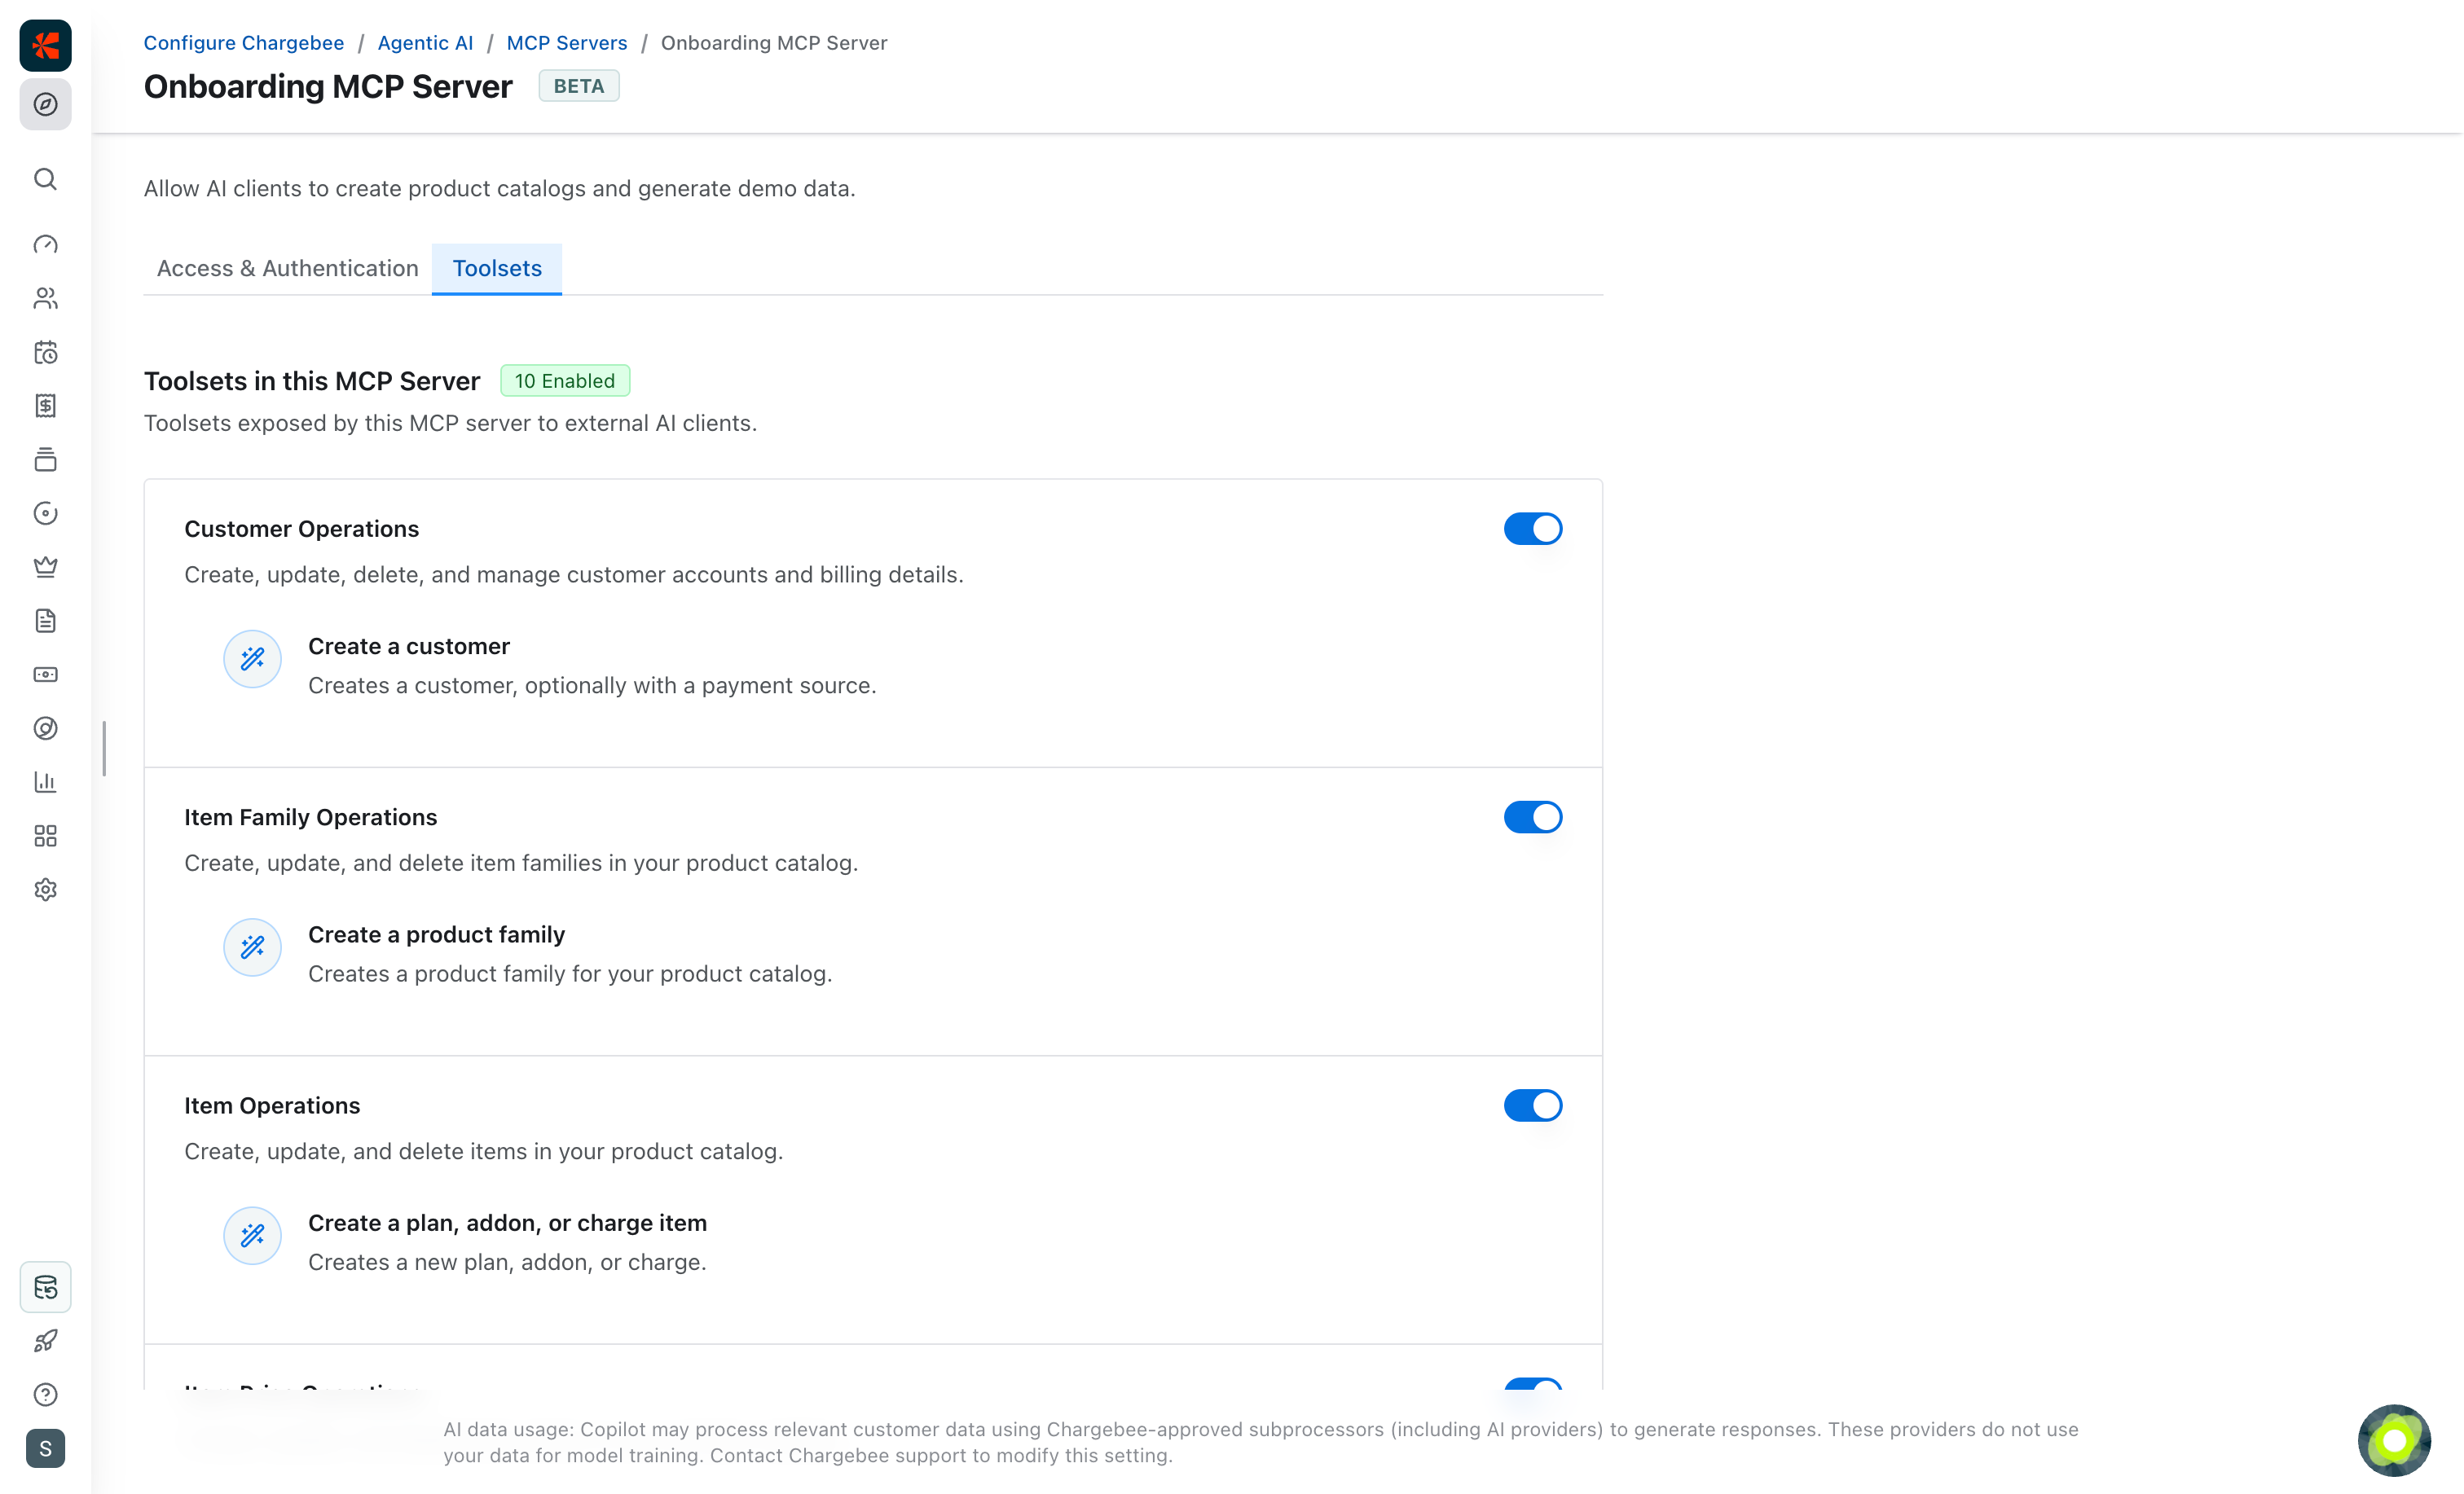Open the crown icon in sidebar
Image resolution: width=2464 pixels, height=1494 pixels.
point(45,567)
